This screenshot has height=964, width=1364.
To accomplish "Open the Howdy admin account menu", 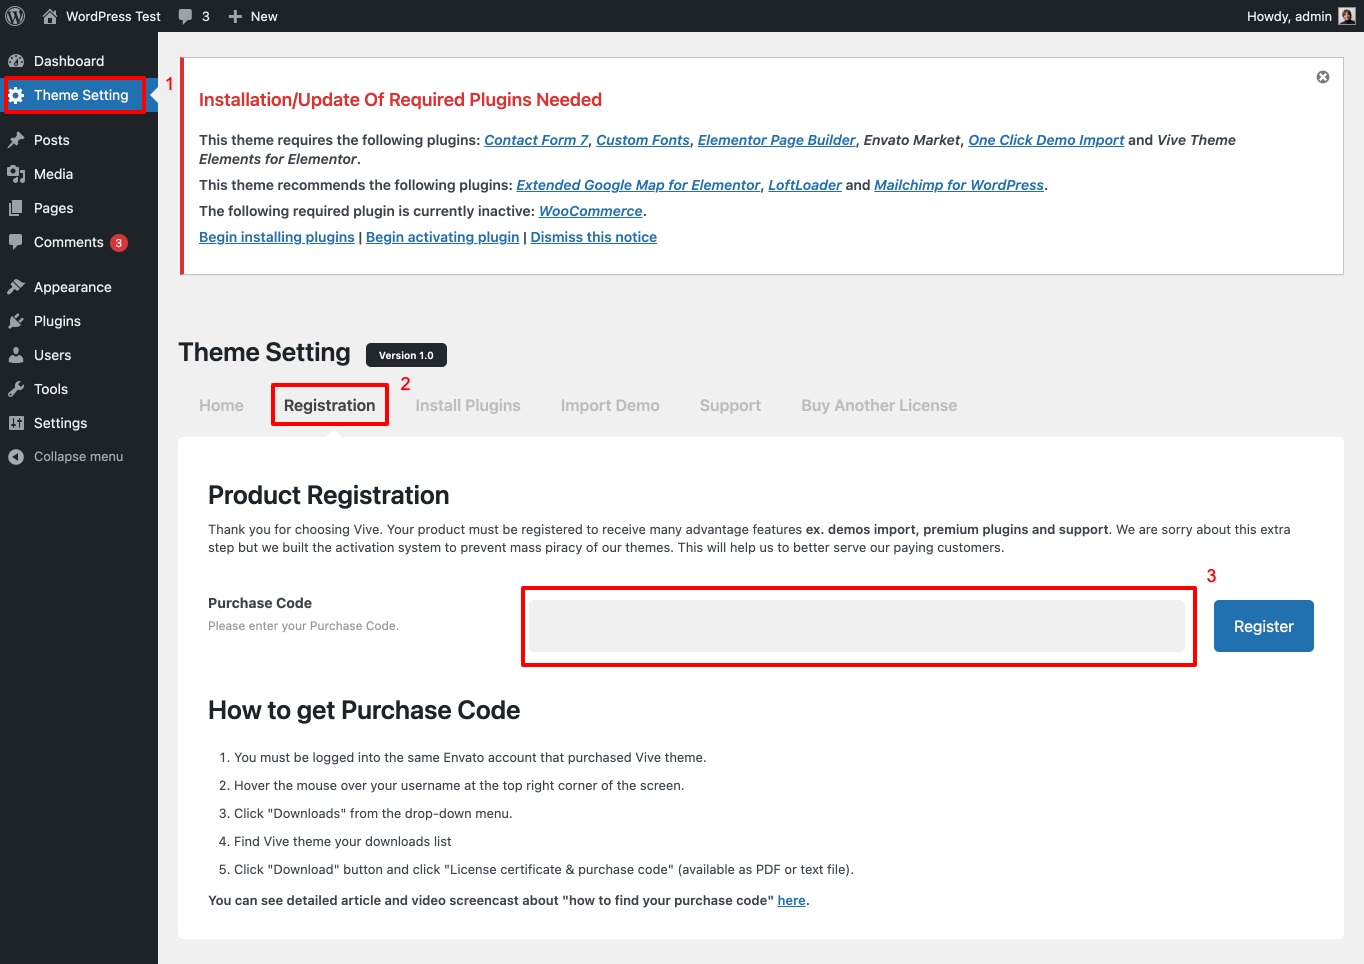I will tap(1290, 16).
